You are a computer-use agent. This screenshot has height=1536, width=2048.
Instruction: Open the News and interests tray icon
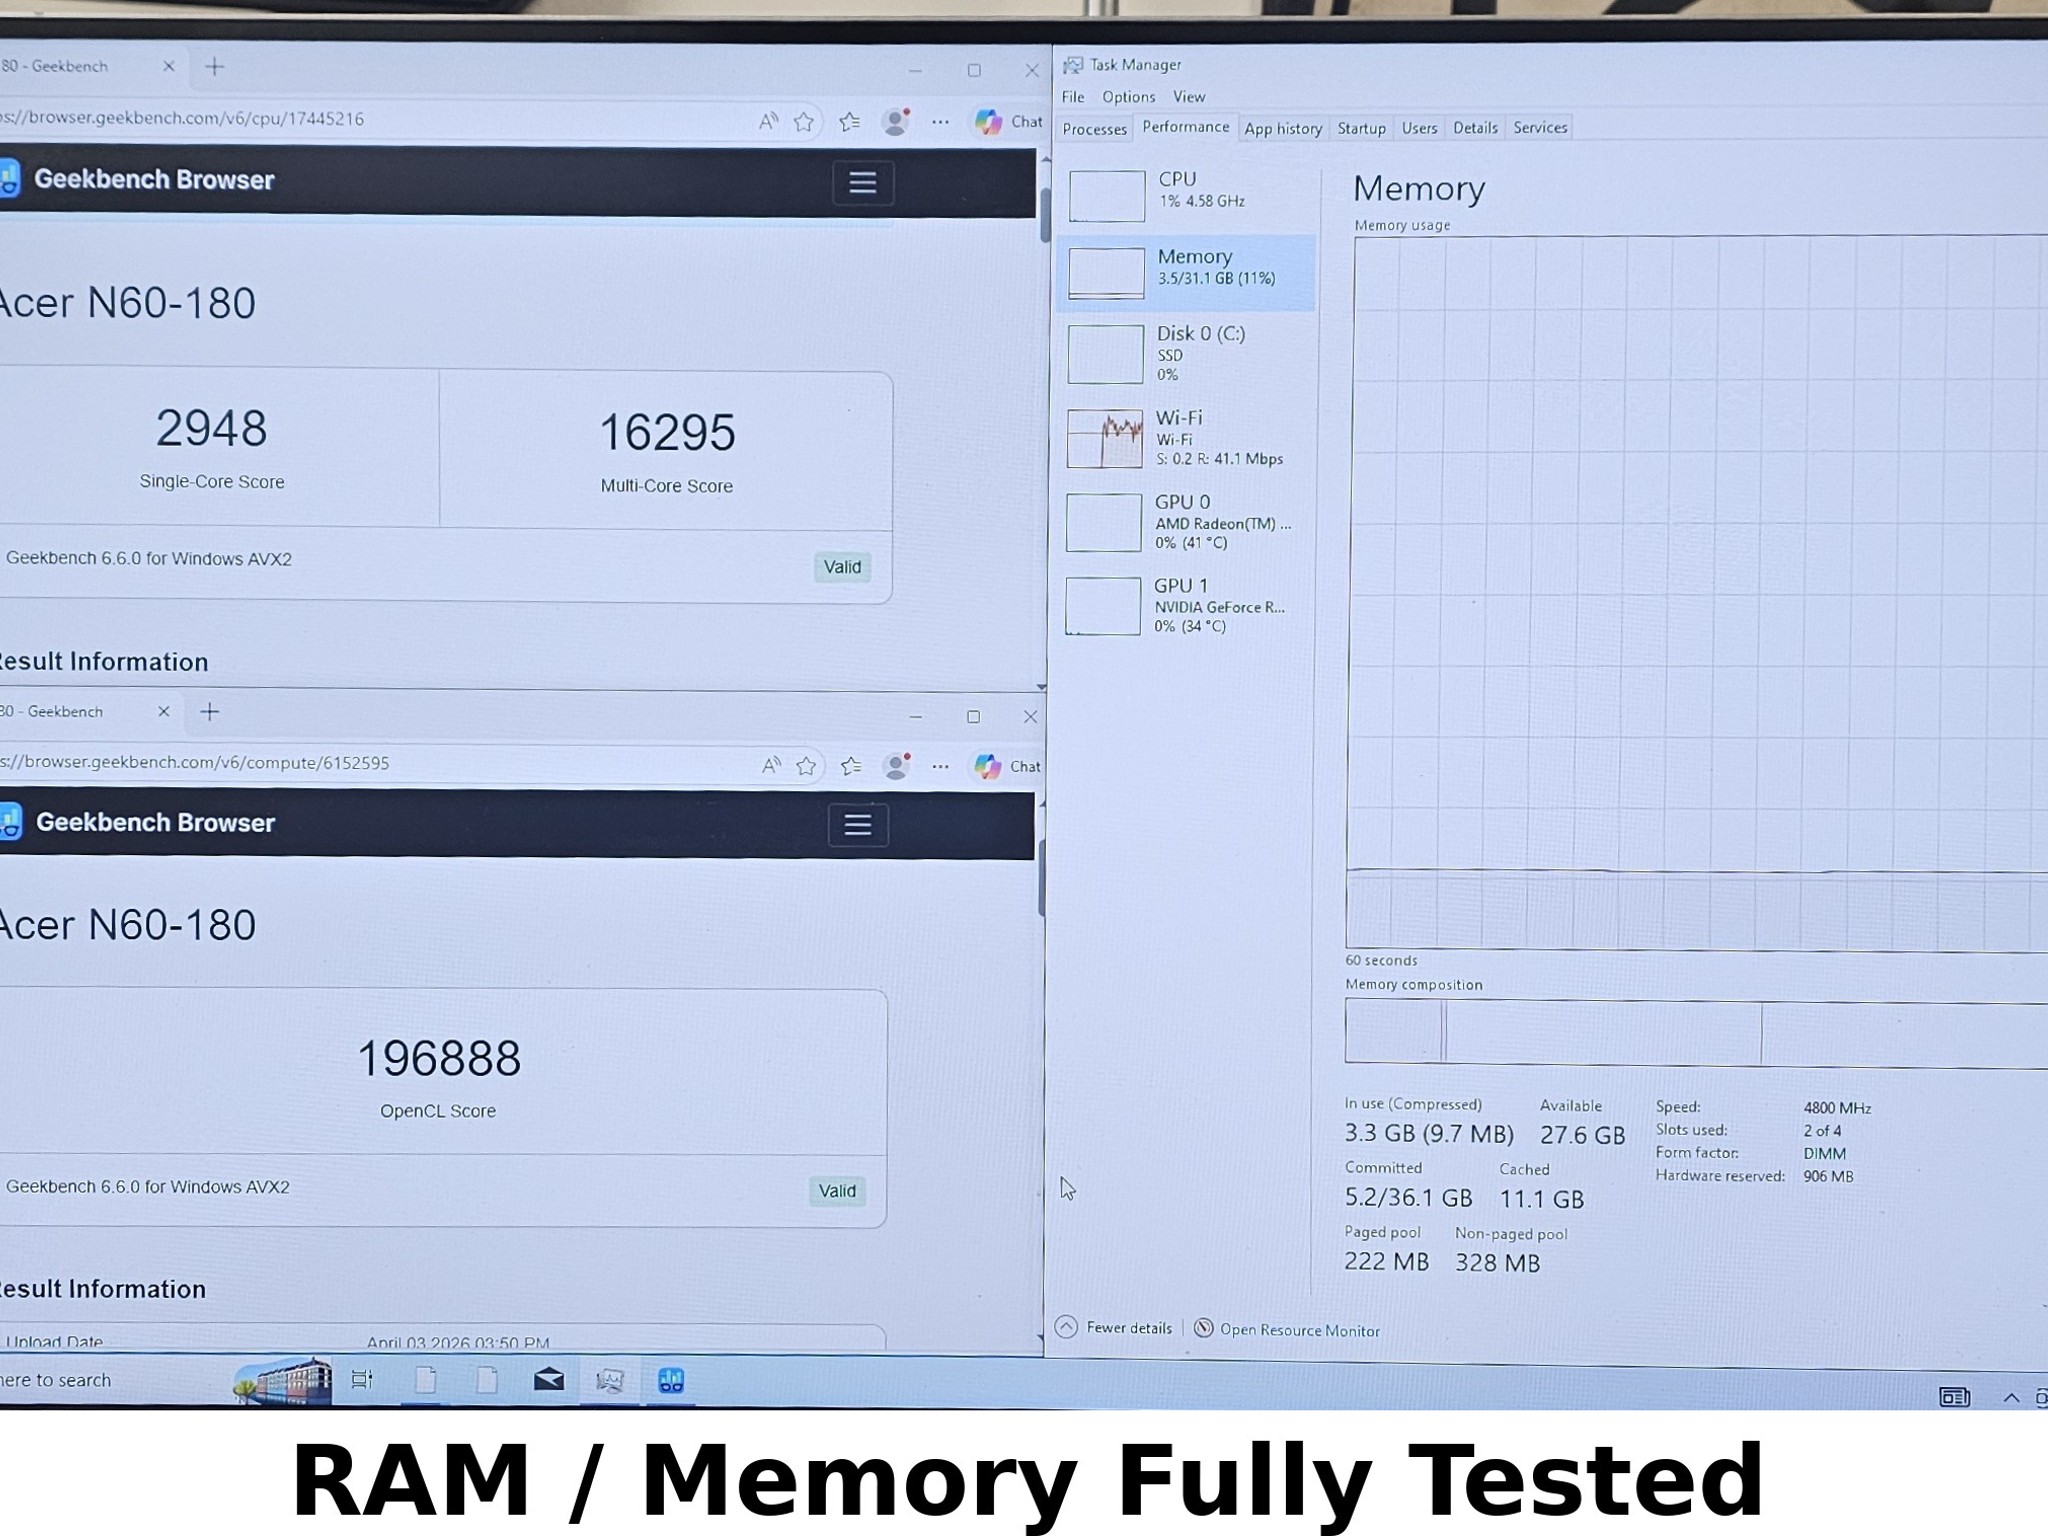click(x=1954, y=1397)
